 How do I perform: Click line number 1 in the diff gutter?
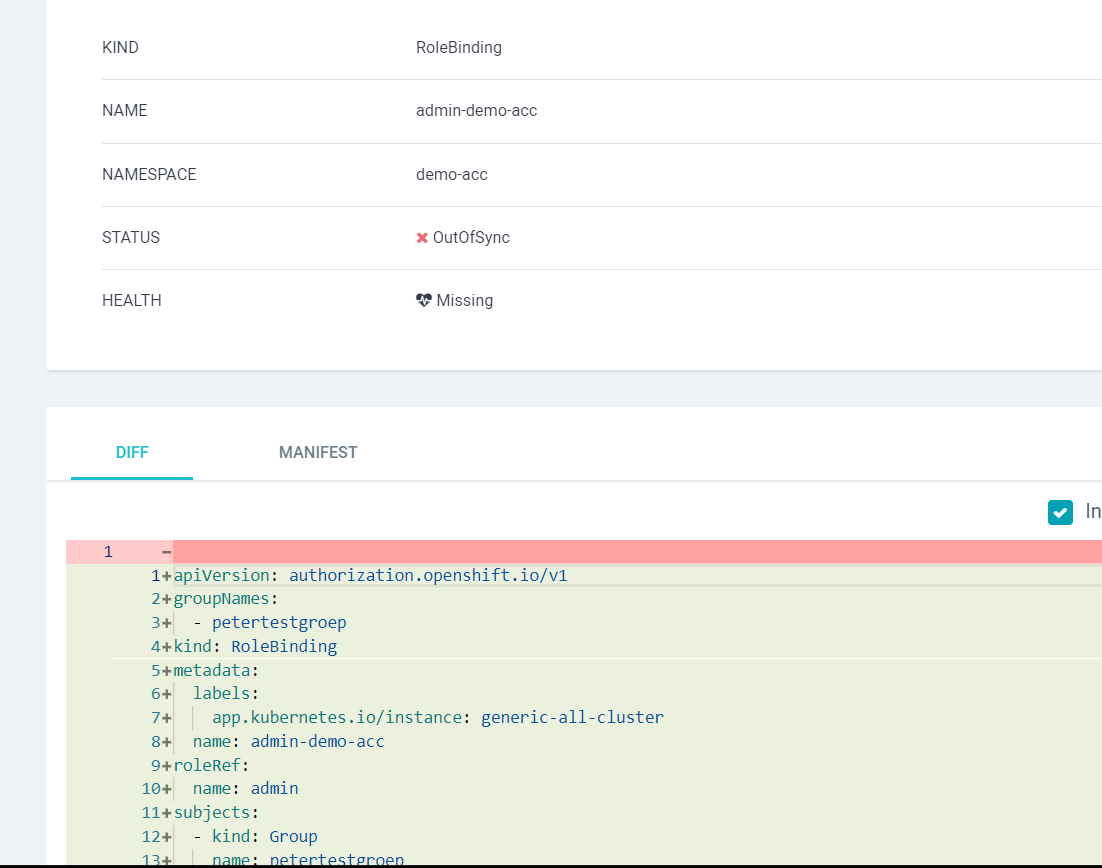(108, 551)
